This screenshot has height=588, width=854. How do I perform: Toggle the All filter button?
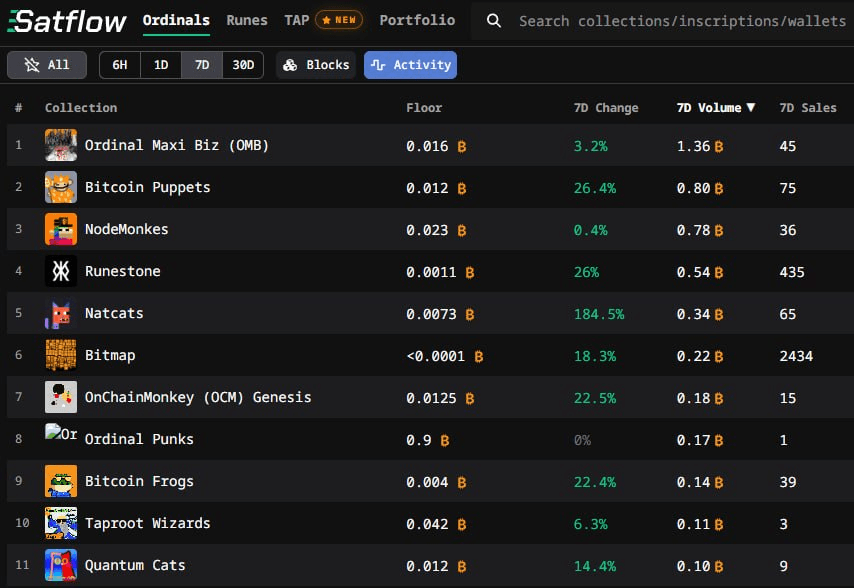[x=47, y=65]
